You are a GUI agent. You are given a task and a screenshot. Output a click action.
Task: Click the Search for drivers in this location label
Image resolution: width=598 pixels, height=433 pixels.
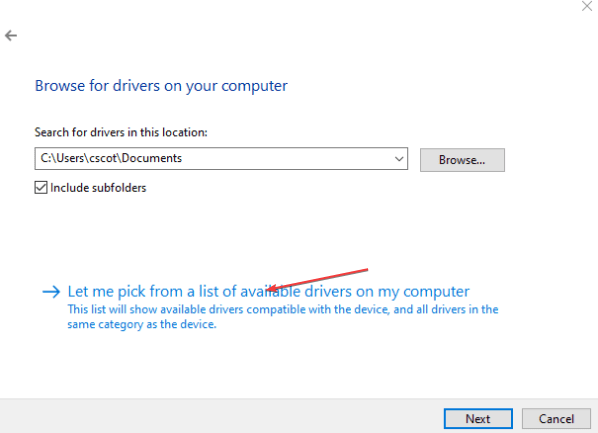pyautogui.click(x=121, y=132)
